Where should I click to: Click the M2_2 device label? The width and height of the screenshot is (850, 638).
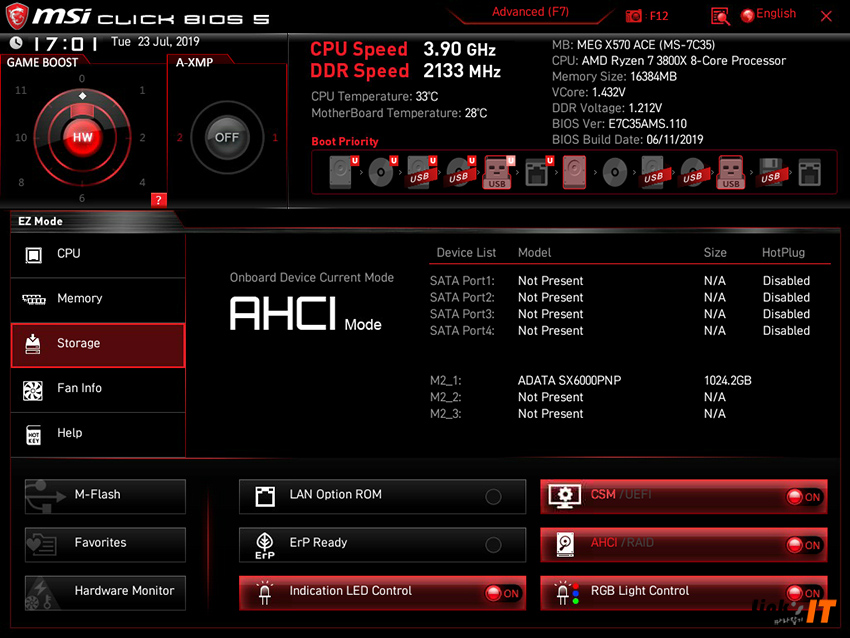tap(446, 397)
